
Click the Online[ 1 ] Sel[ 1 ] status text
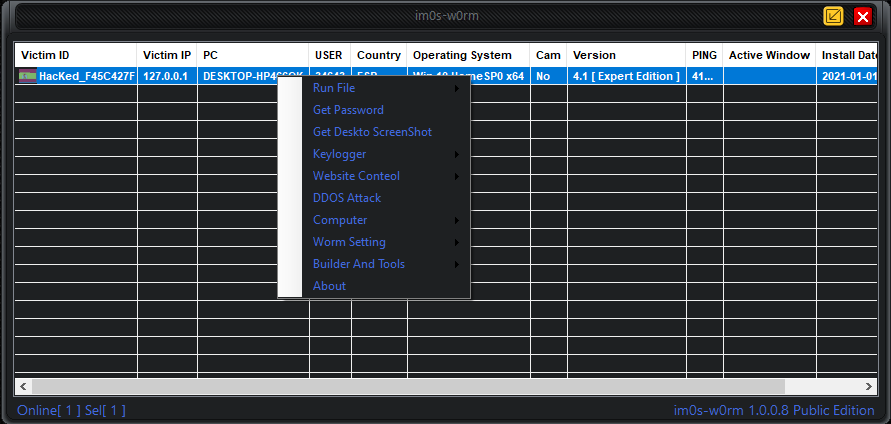[x=72, y=410]
